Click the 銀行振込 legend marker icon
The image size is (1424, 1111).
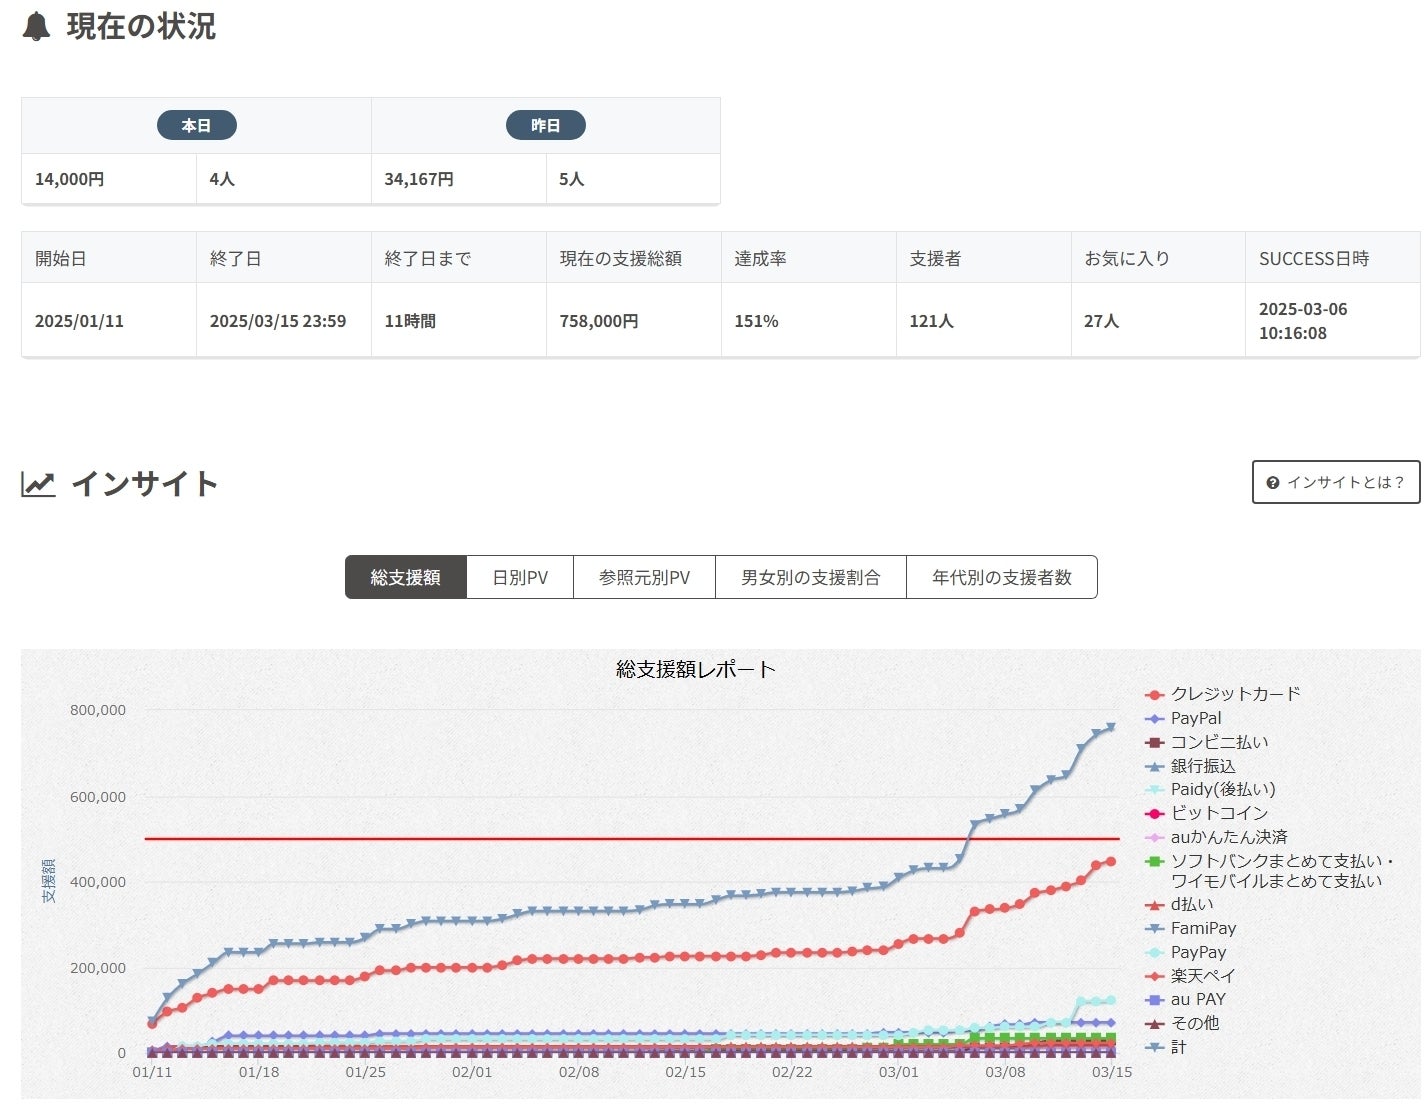coord(1155,766)
